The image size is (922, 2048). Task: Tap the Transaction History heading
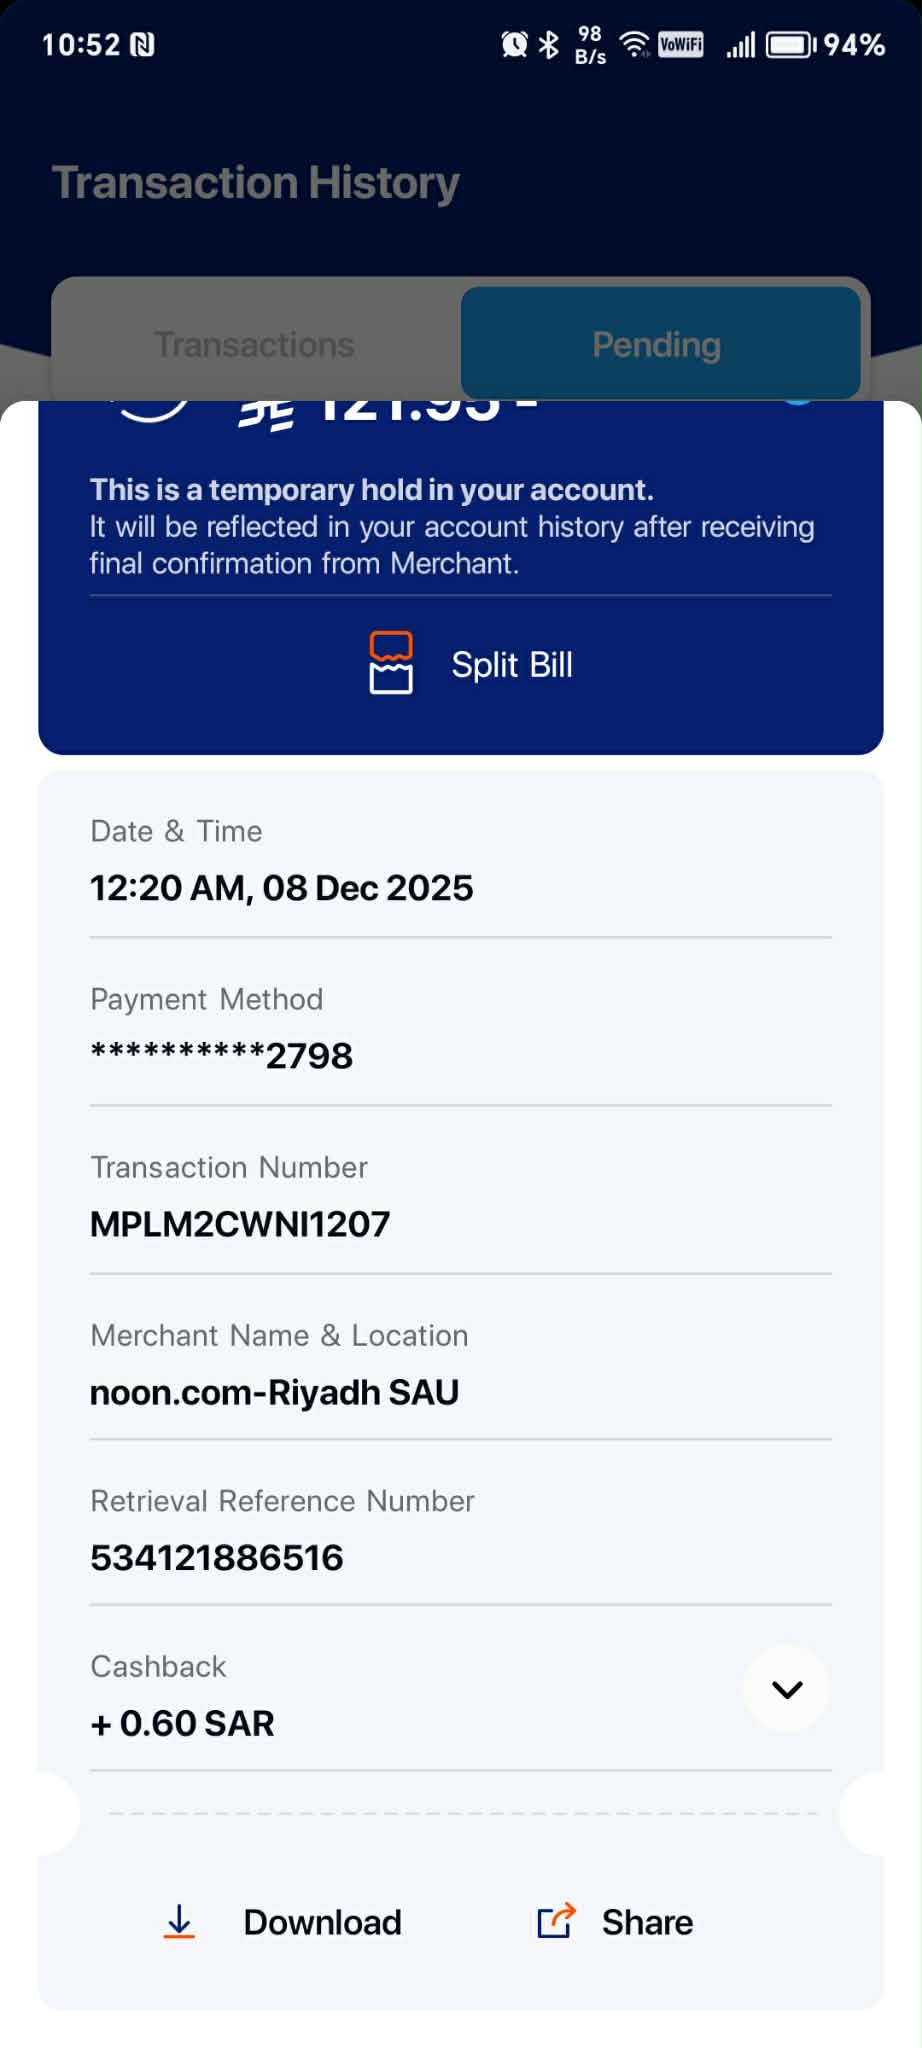[x=256, y=183]
